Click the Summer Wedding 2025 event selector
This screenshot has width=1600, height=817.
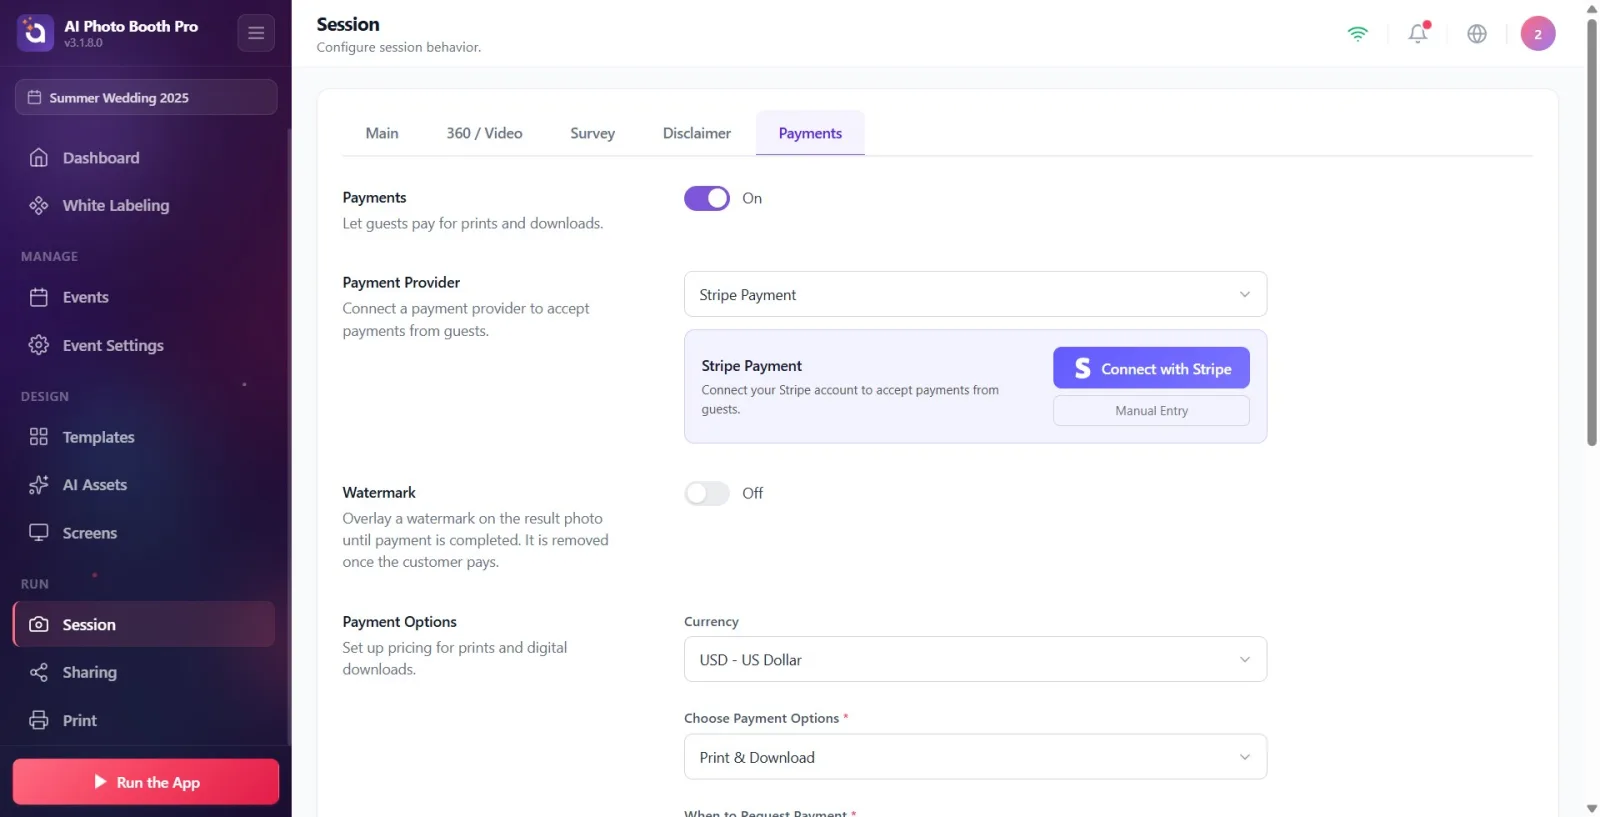(x=146, y=97)
